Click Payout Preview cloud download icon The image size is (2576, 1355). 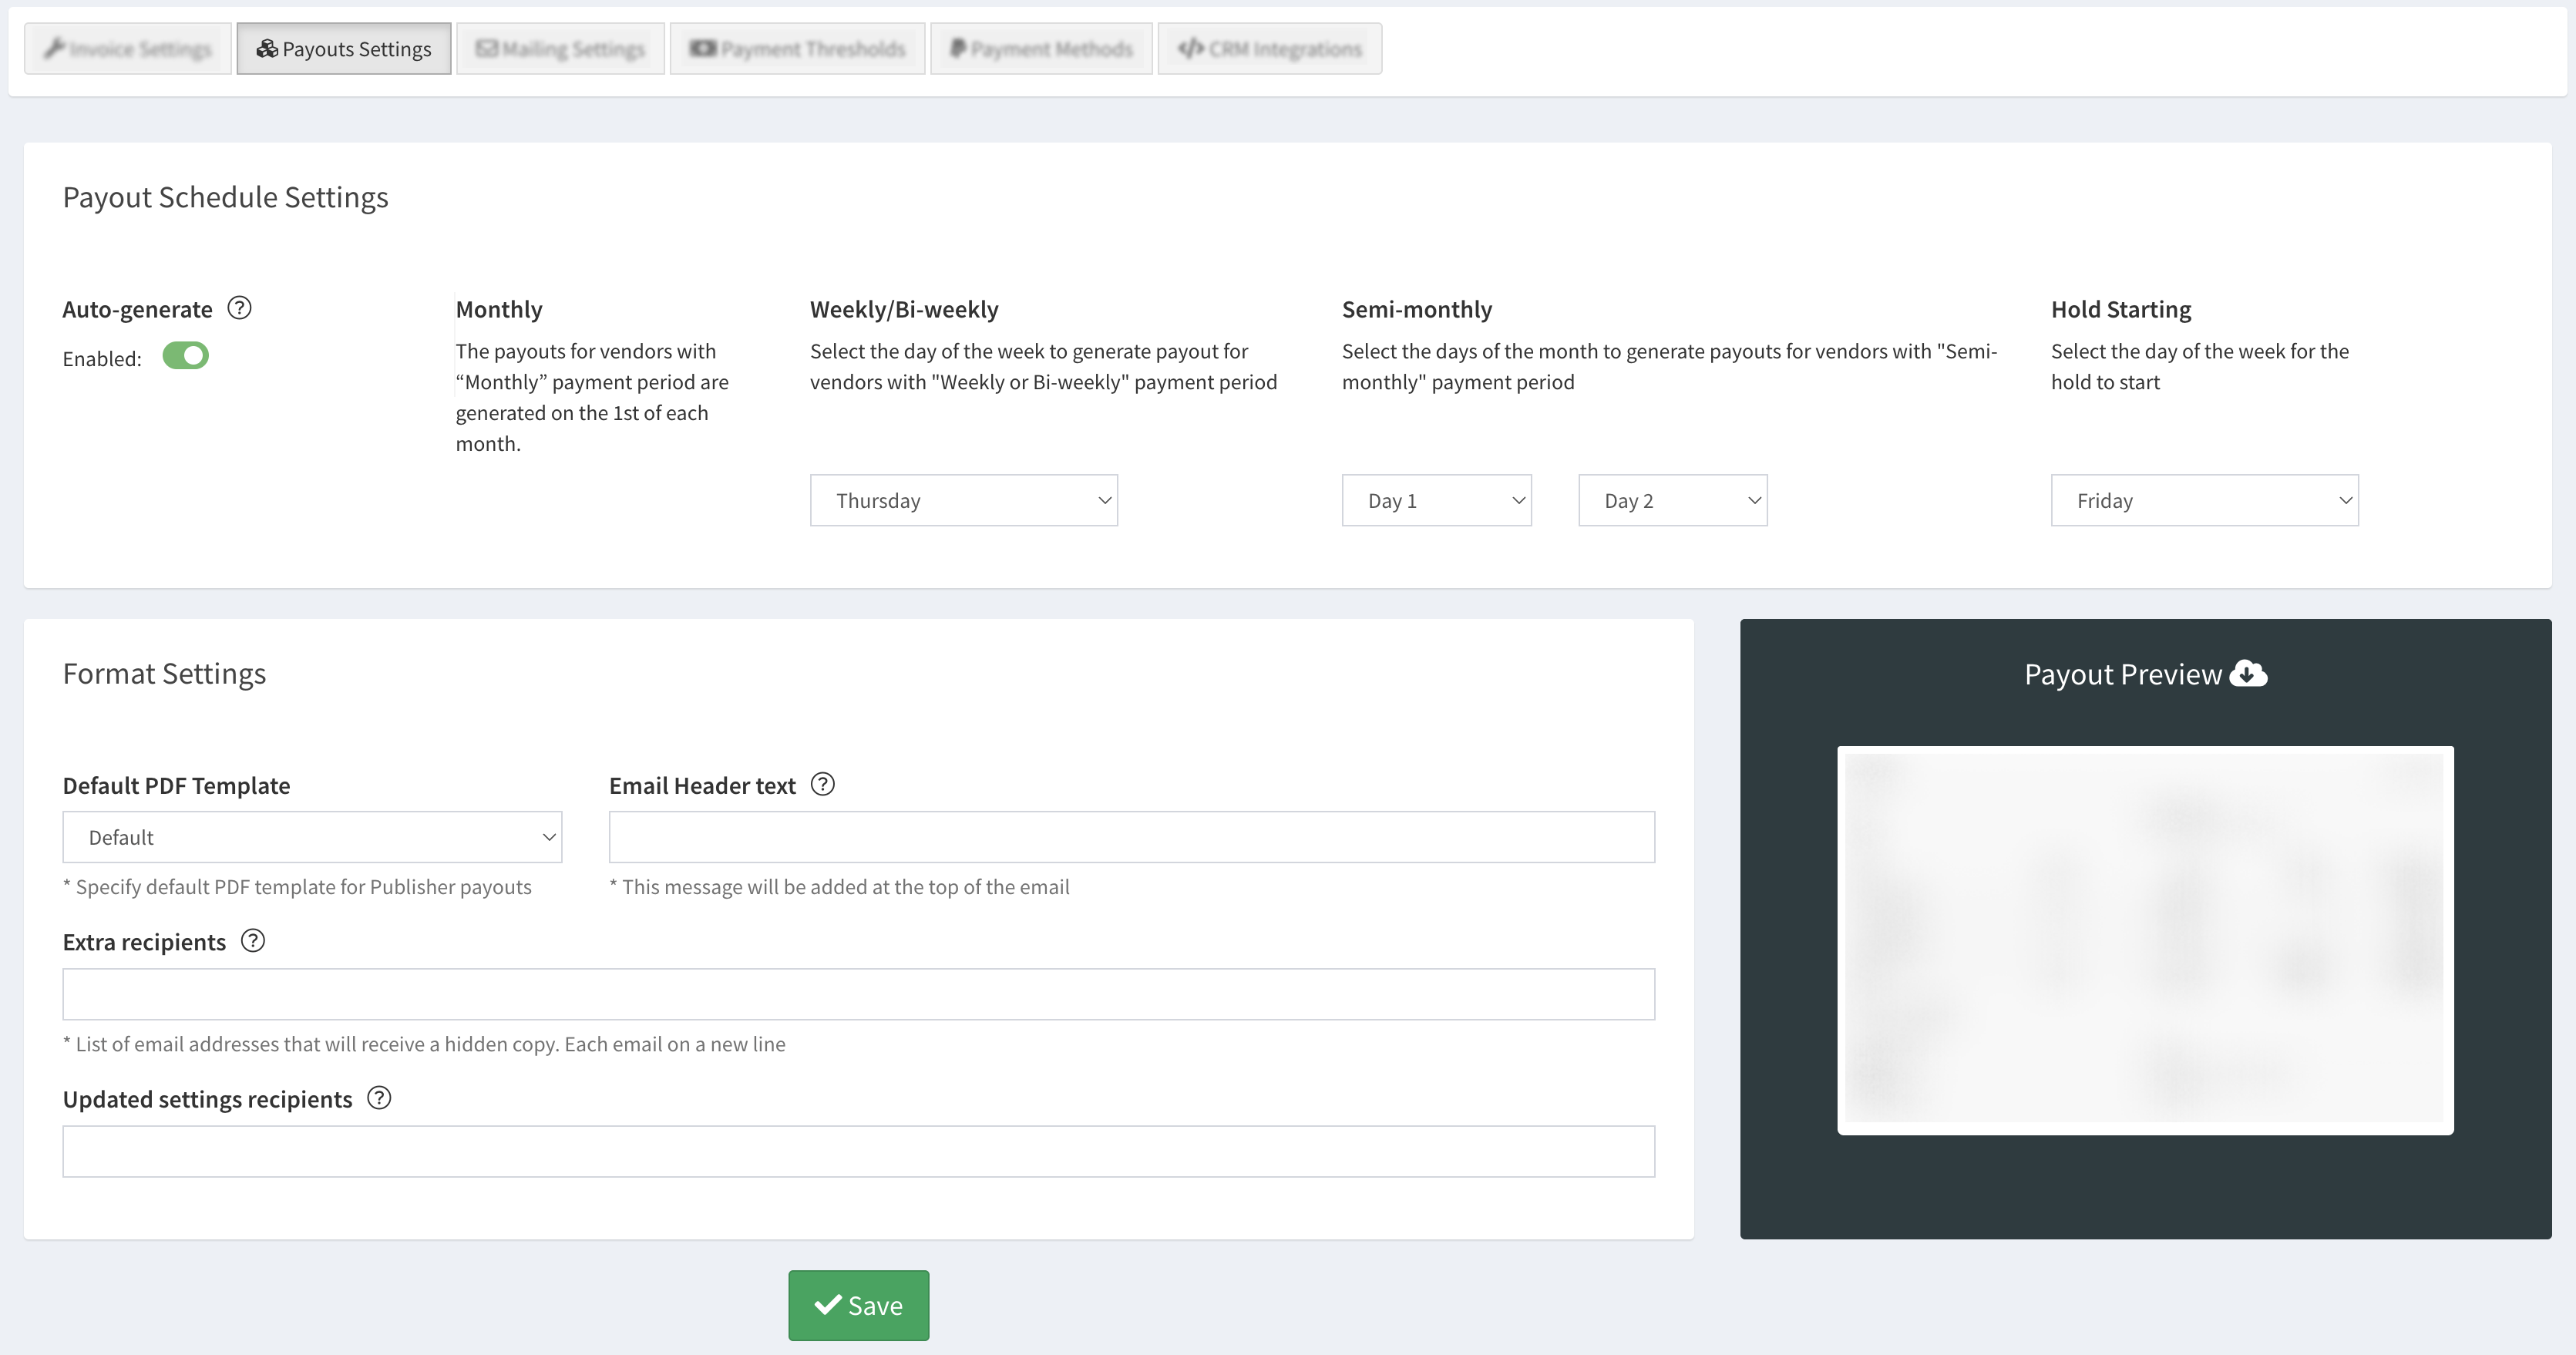click(2248, 673)
